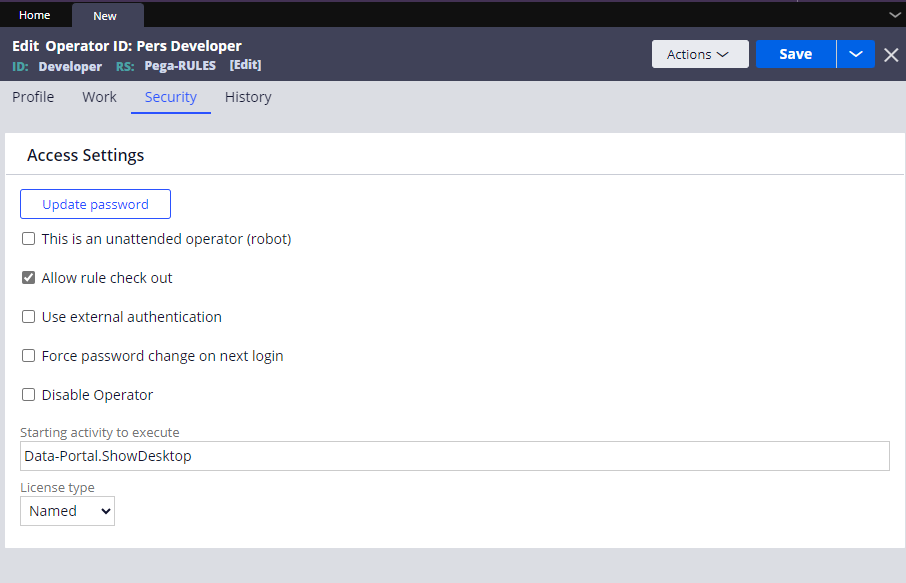Enable Force password change on next login
The width and height of the screenshot is (906, 583).
[x=29, y=356]
